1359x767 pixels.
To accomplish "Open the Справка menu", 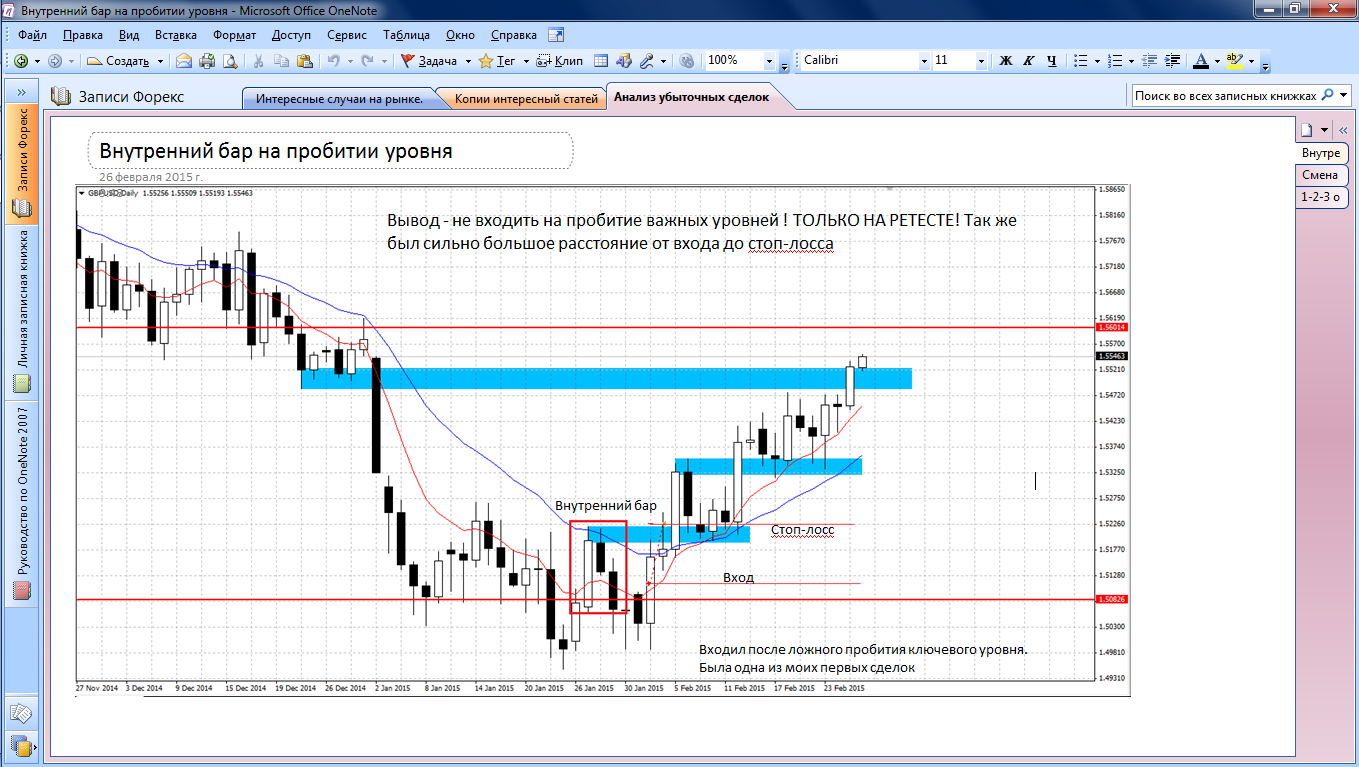I will (514, 35).
